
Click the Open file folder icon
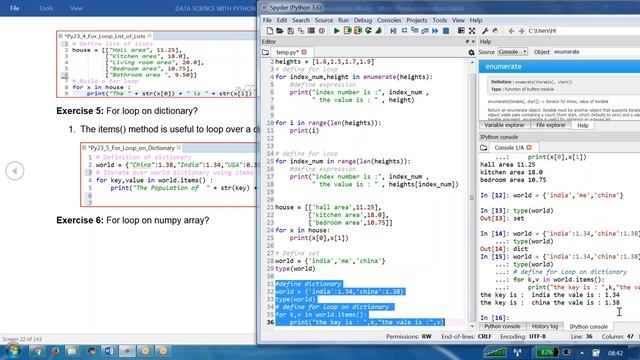(x=280, y=31)
